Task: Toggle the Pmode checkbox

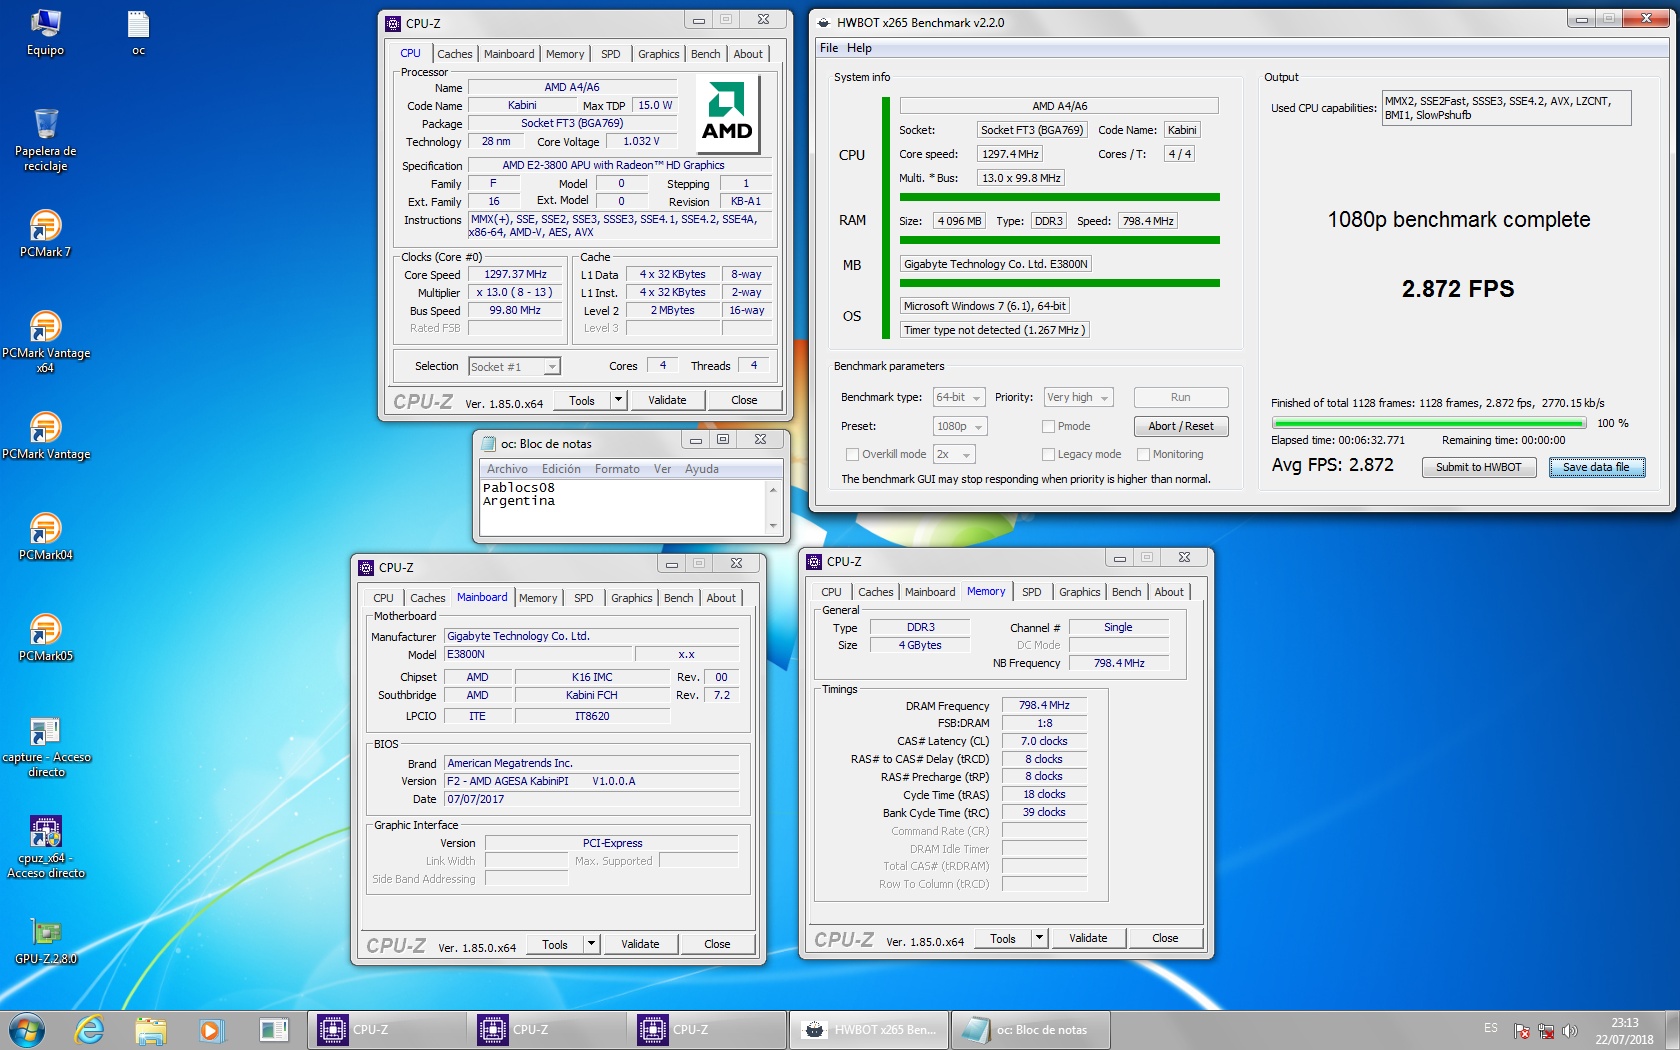Action: [x=1048, y=426]
